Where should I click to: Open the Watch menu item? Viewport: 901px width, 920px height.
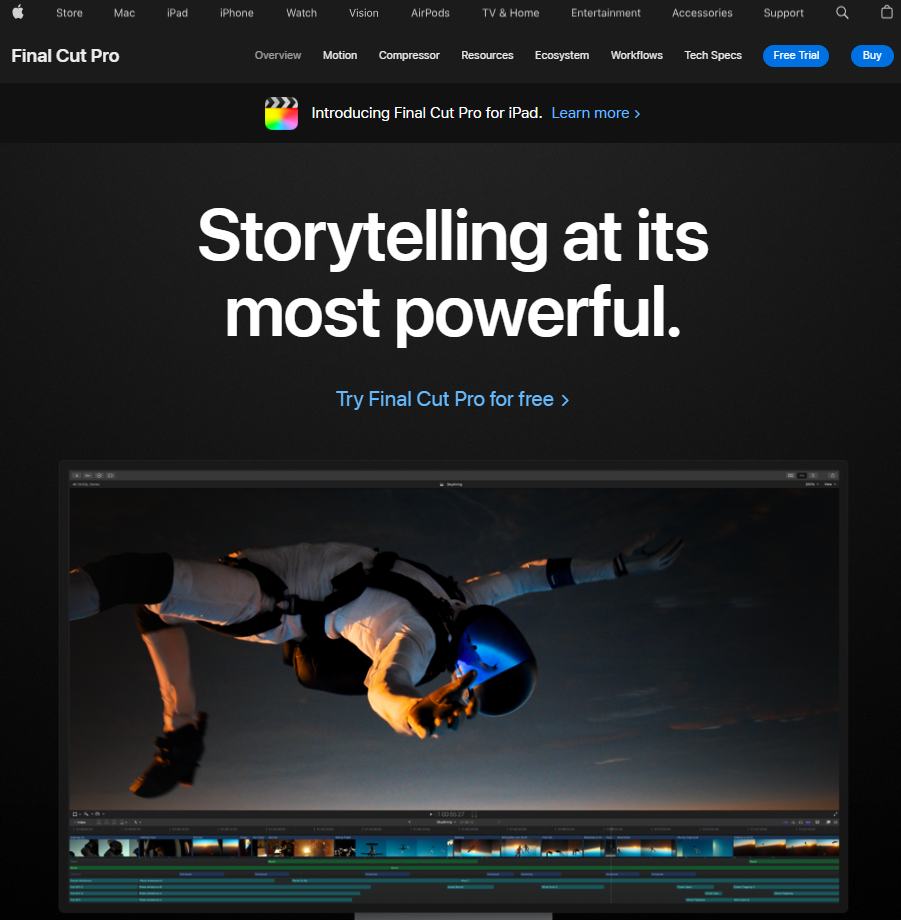coord(302,13)
